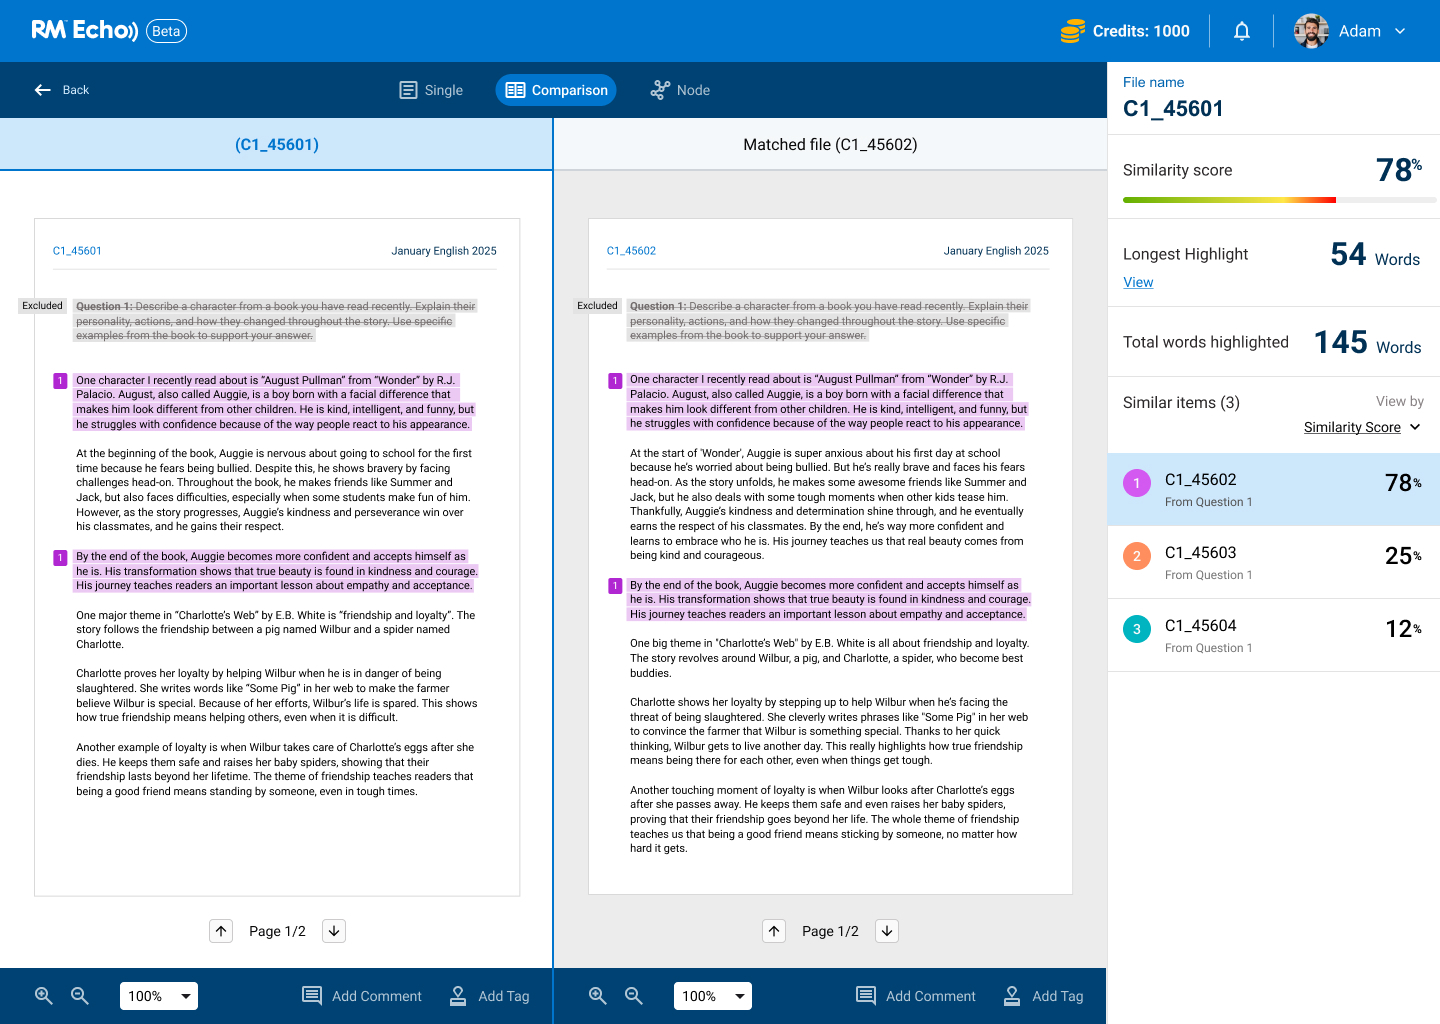Click the View longest highlight link
The width and height of the screenshot is (1440, 1024).
tap(1138, 282)
